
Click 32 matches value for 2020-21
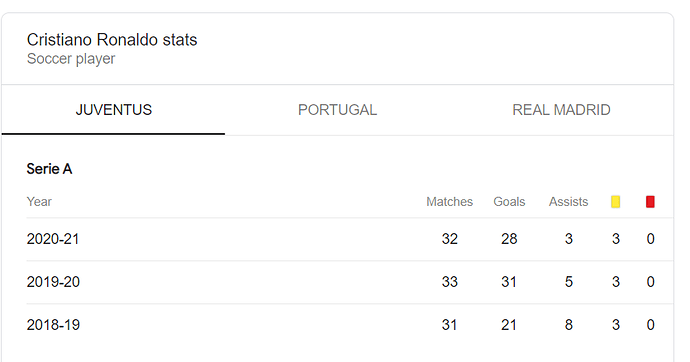pyautogui.click(x=450, y=239)
